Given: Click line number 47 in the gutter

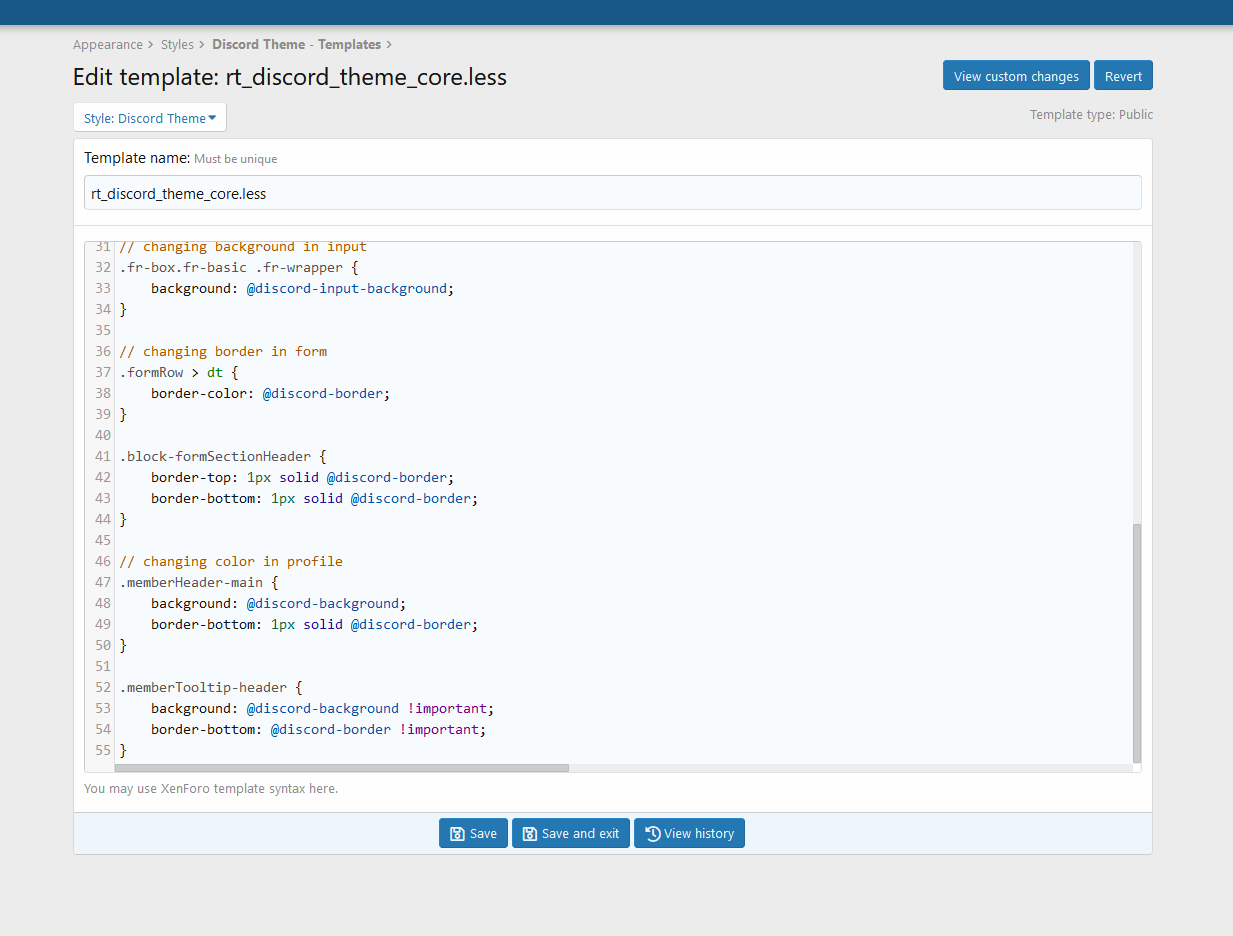Looking at the screenshot, I should [x=103, y=582].
